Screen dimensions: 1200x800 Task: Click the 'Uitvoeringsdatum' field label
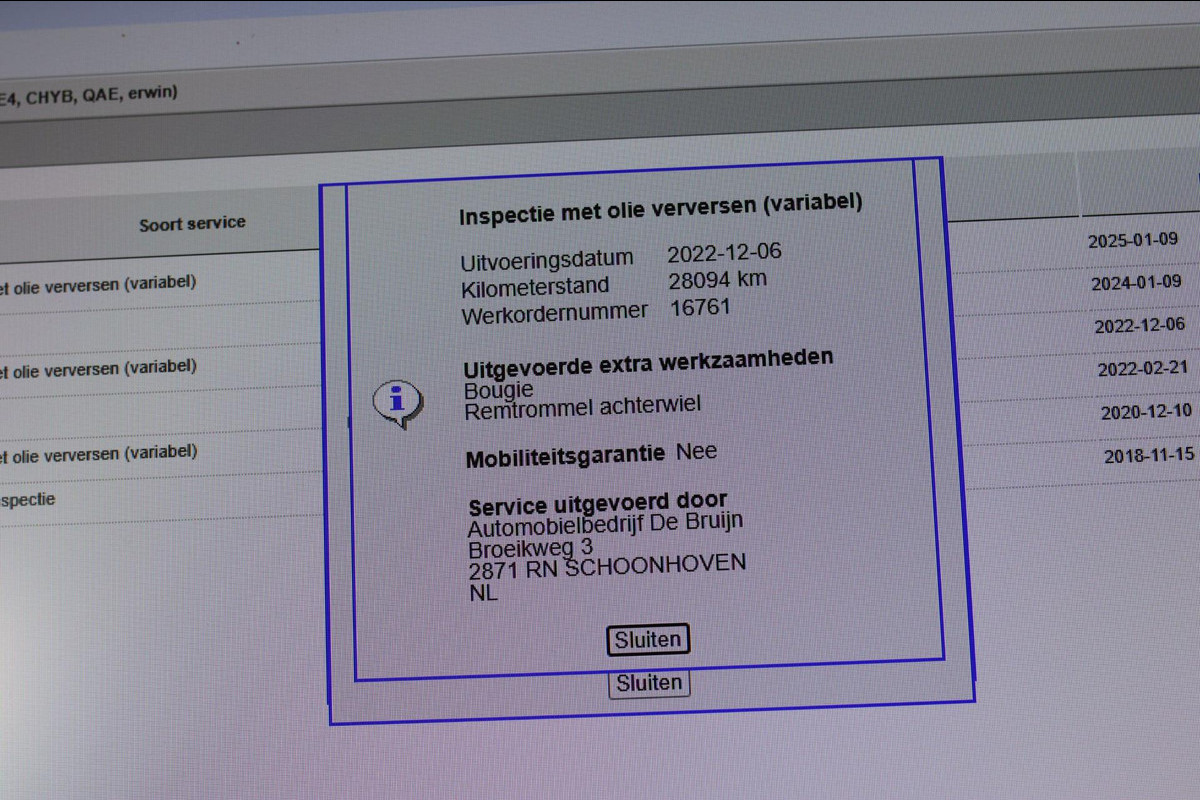click(x=547, y=260)
